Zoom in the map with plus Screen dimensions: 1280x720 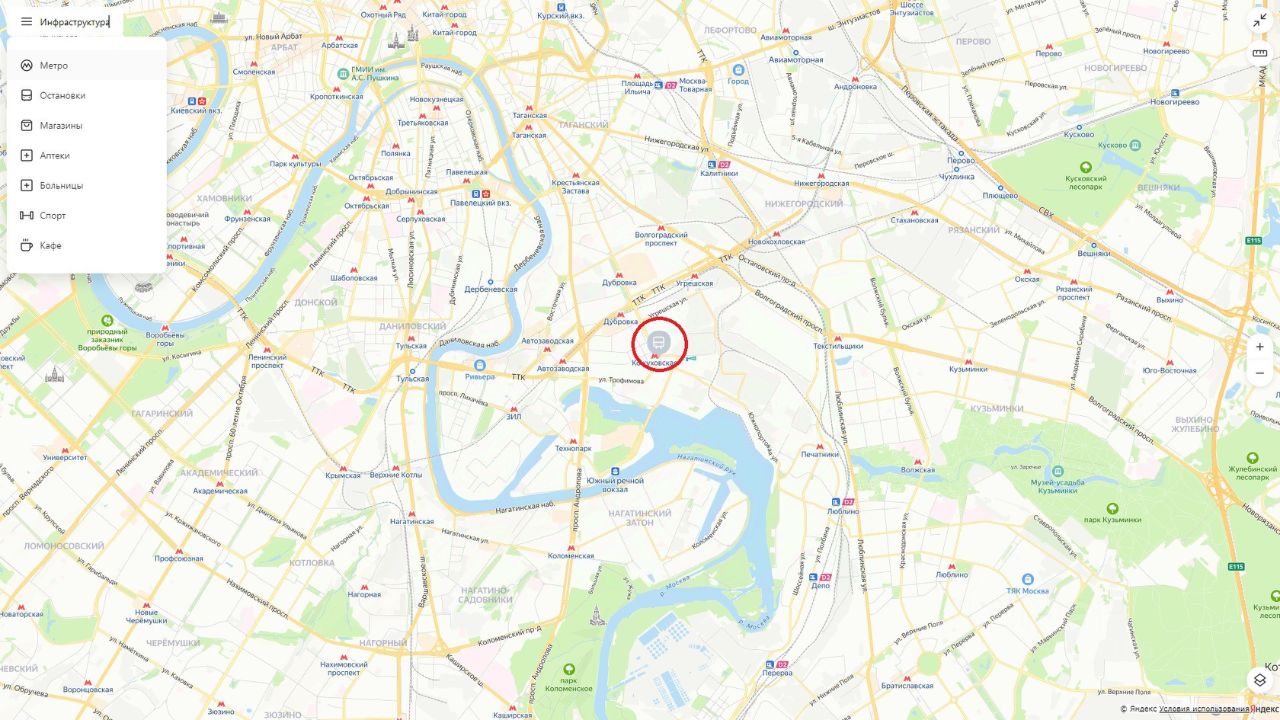pyautogui.click(x=1260, y=347)
